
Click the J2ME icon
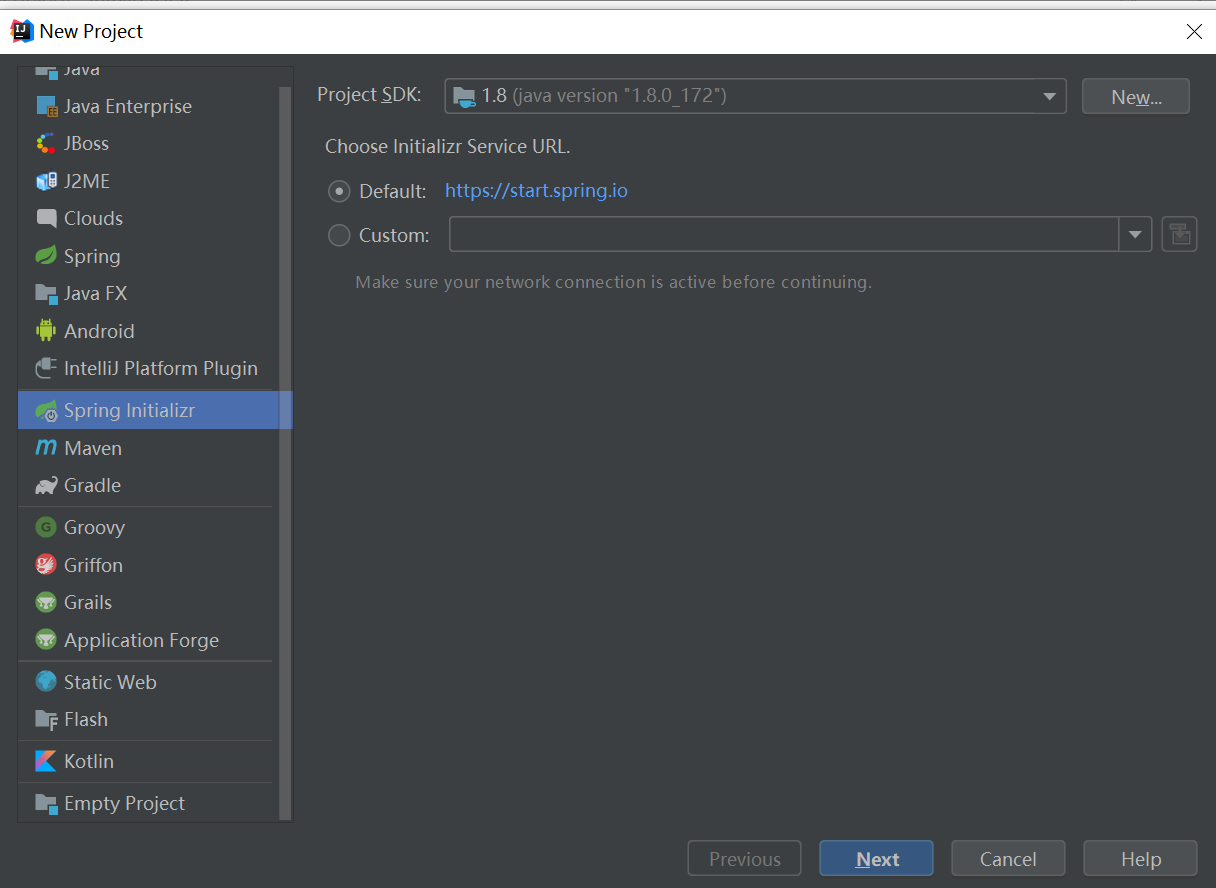click(x=46, y=181)
